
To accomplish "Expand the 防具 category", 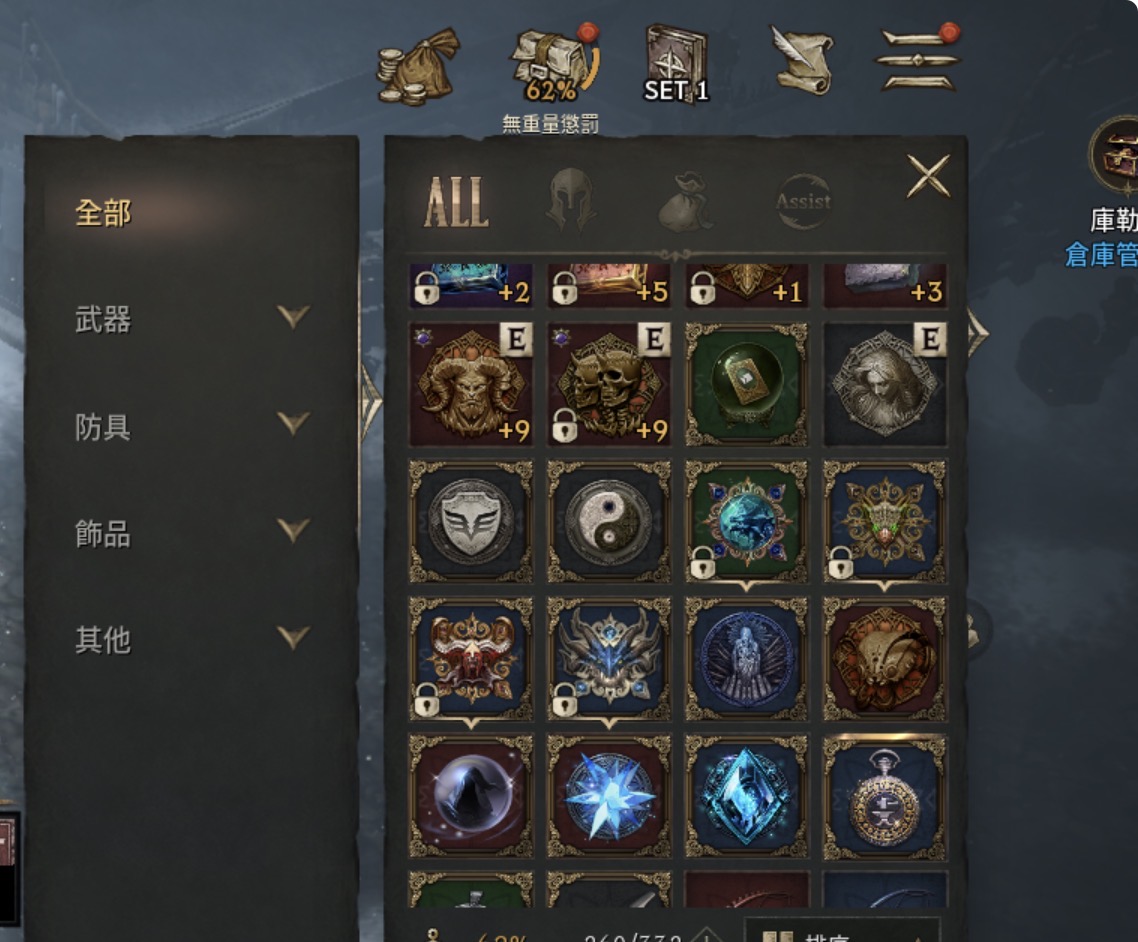I will (x=192, y=426).
